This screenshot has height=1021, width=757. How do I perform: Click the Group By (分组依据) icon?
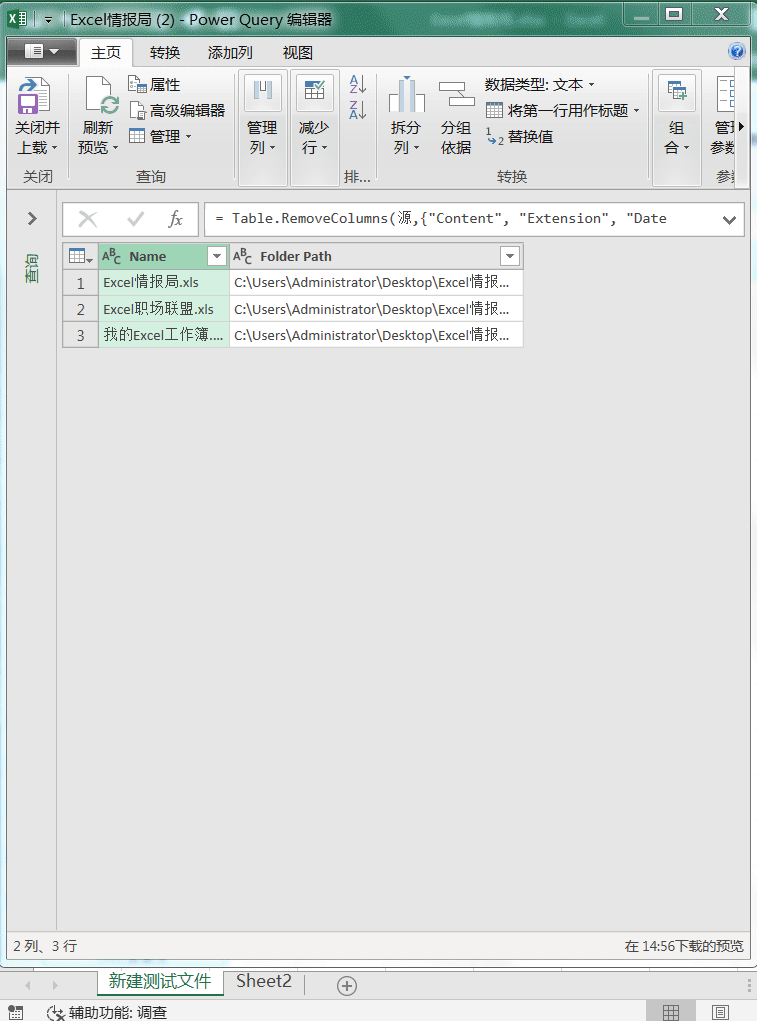pos(456,94)
